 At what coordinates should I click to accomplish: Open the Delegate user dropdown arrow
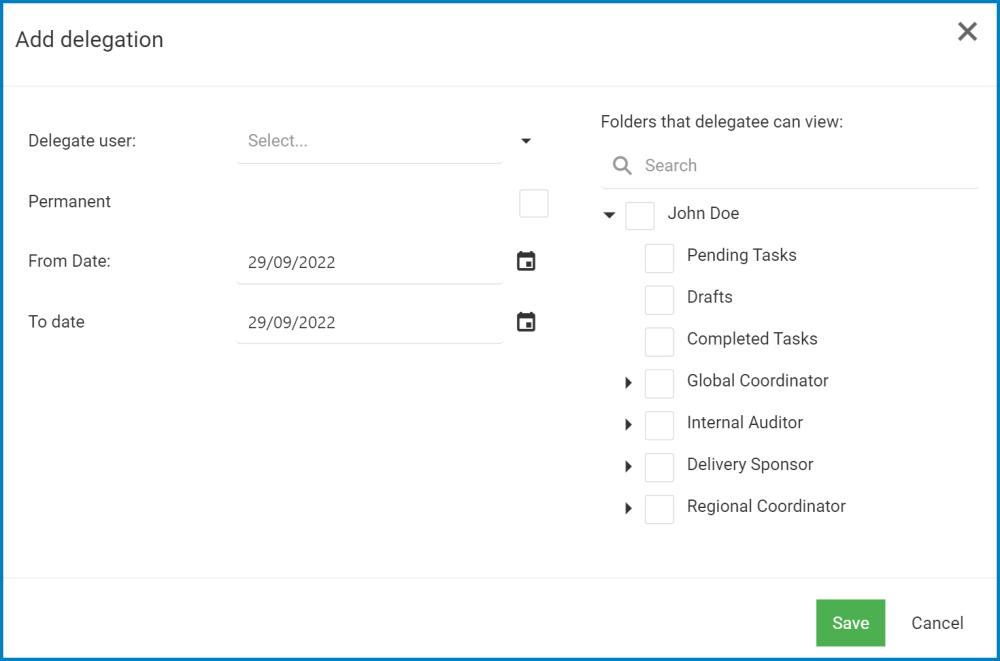[527, 142]
